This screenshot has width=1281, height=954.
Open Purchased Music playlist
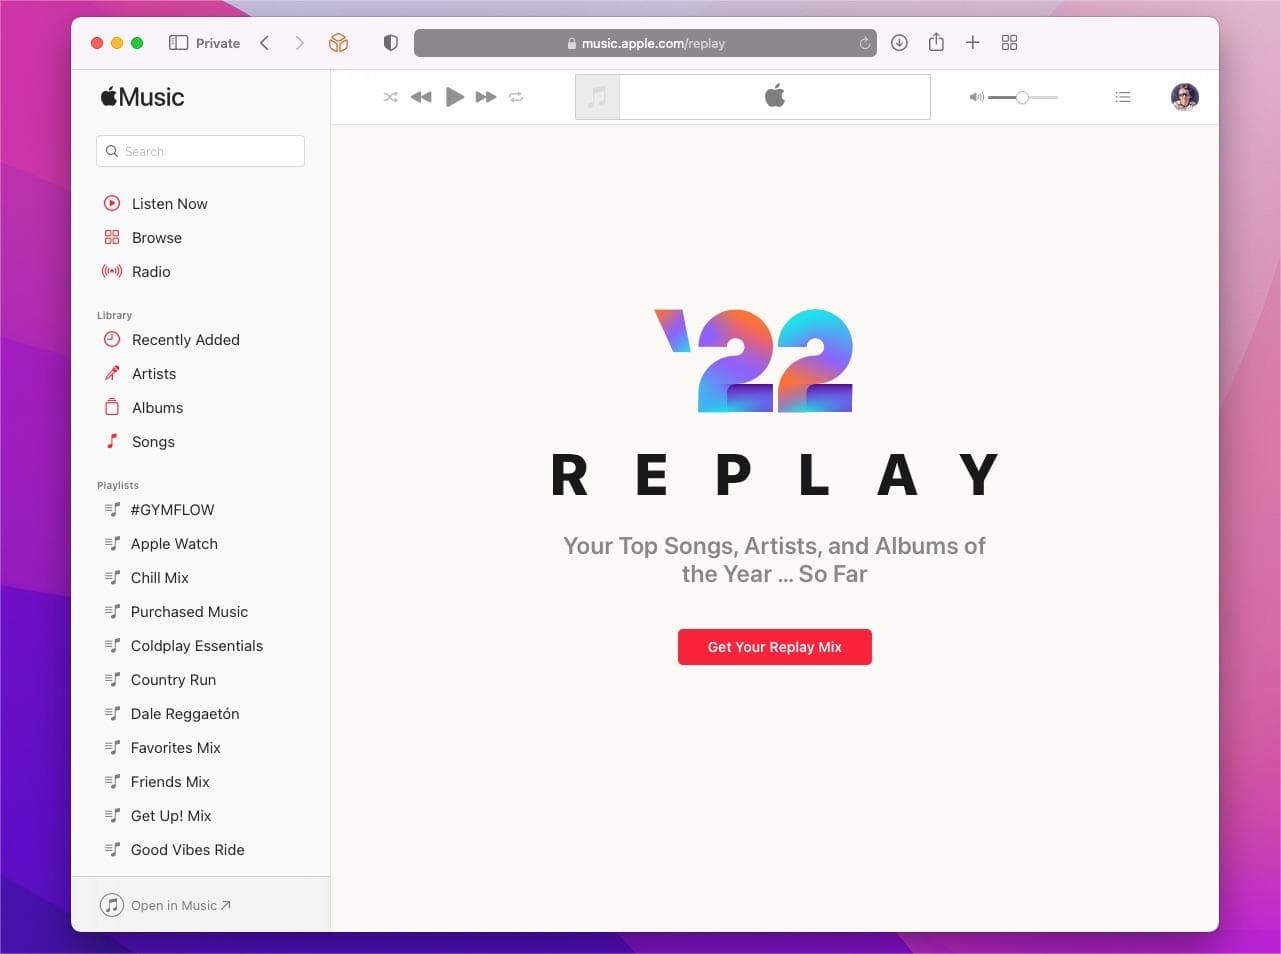point(176,612)
